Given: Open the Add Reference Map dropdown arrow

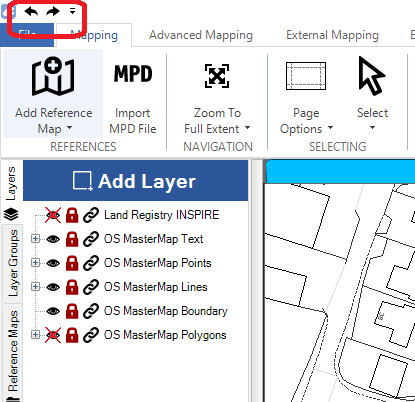Looking at the screenshot, I should click(x=69, y=128).
